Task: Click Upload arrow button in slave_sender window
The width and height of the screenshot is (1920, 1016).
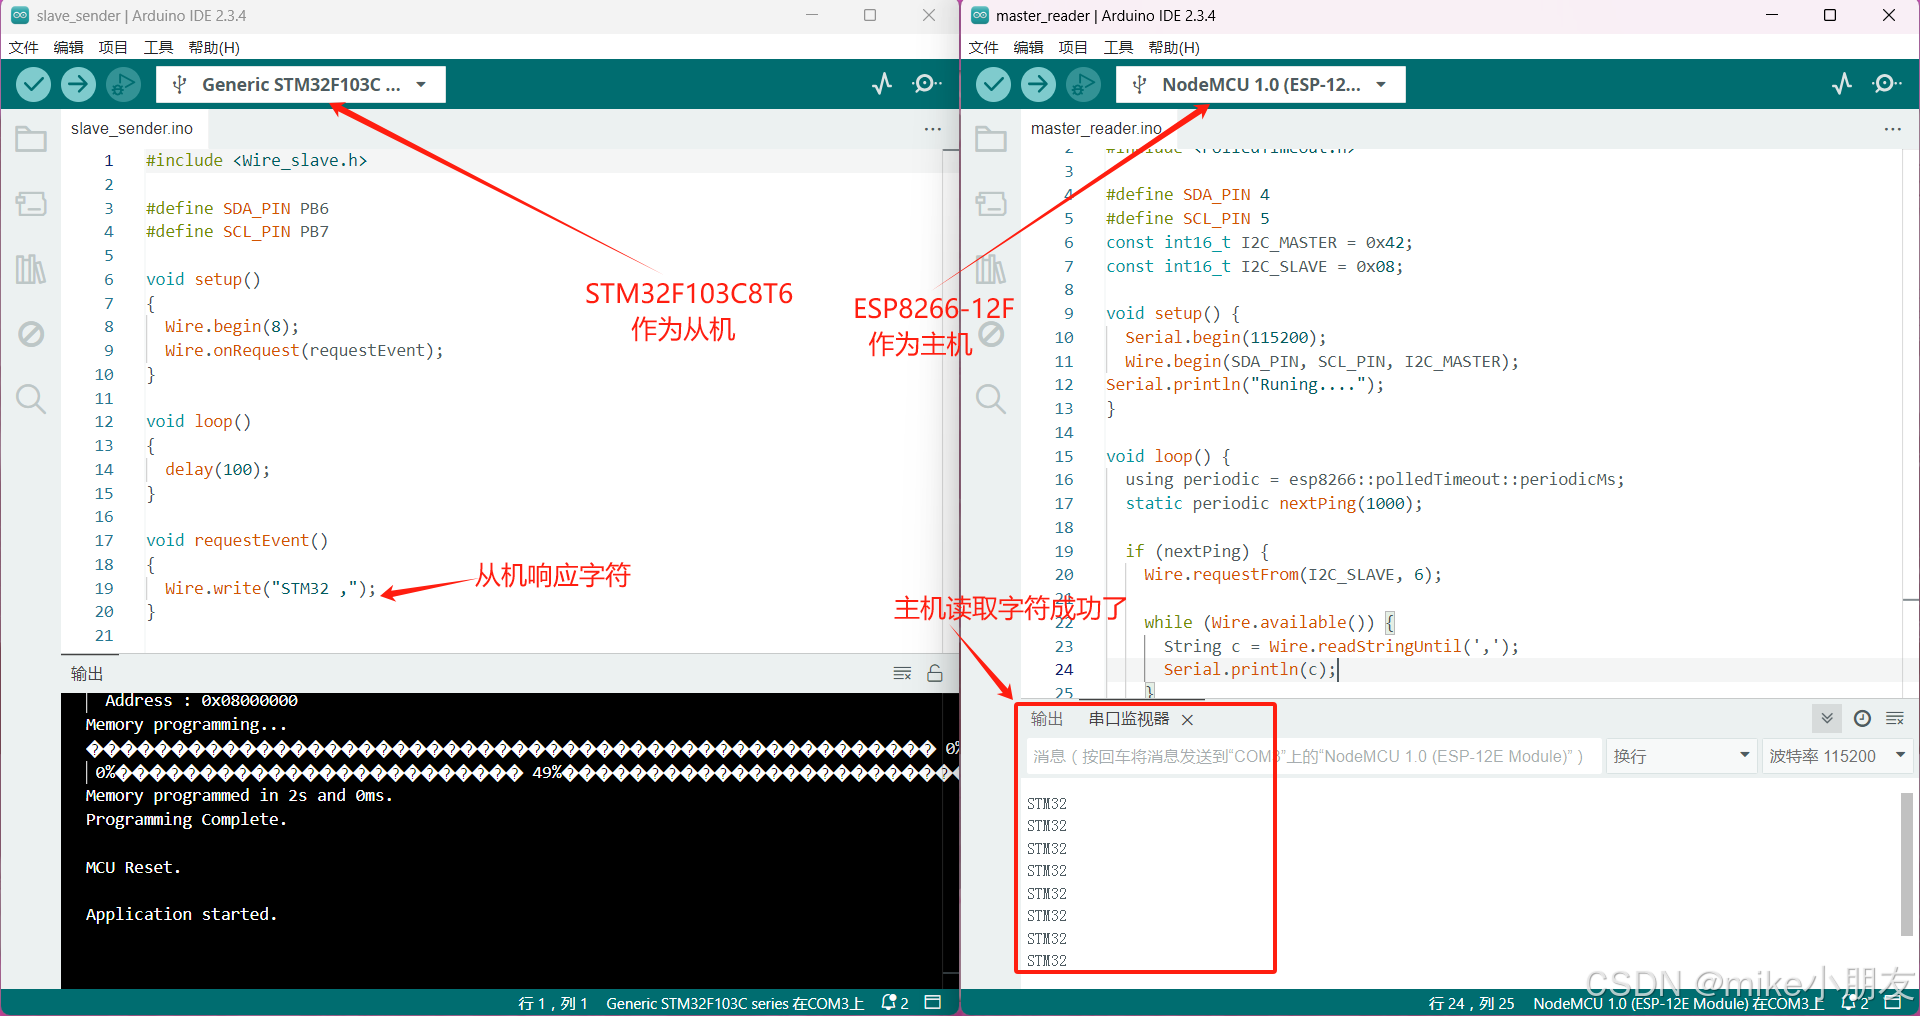Action: (x=78, y=84)
